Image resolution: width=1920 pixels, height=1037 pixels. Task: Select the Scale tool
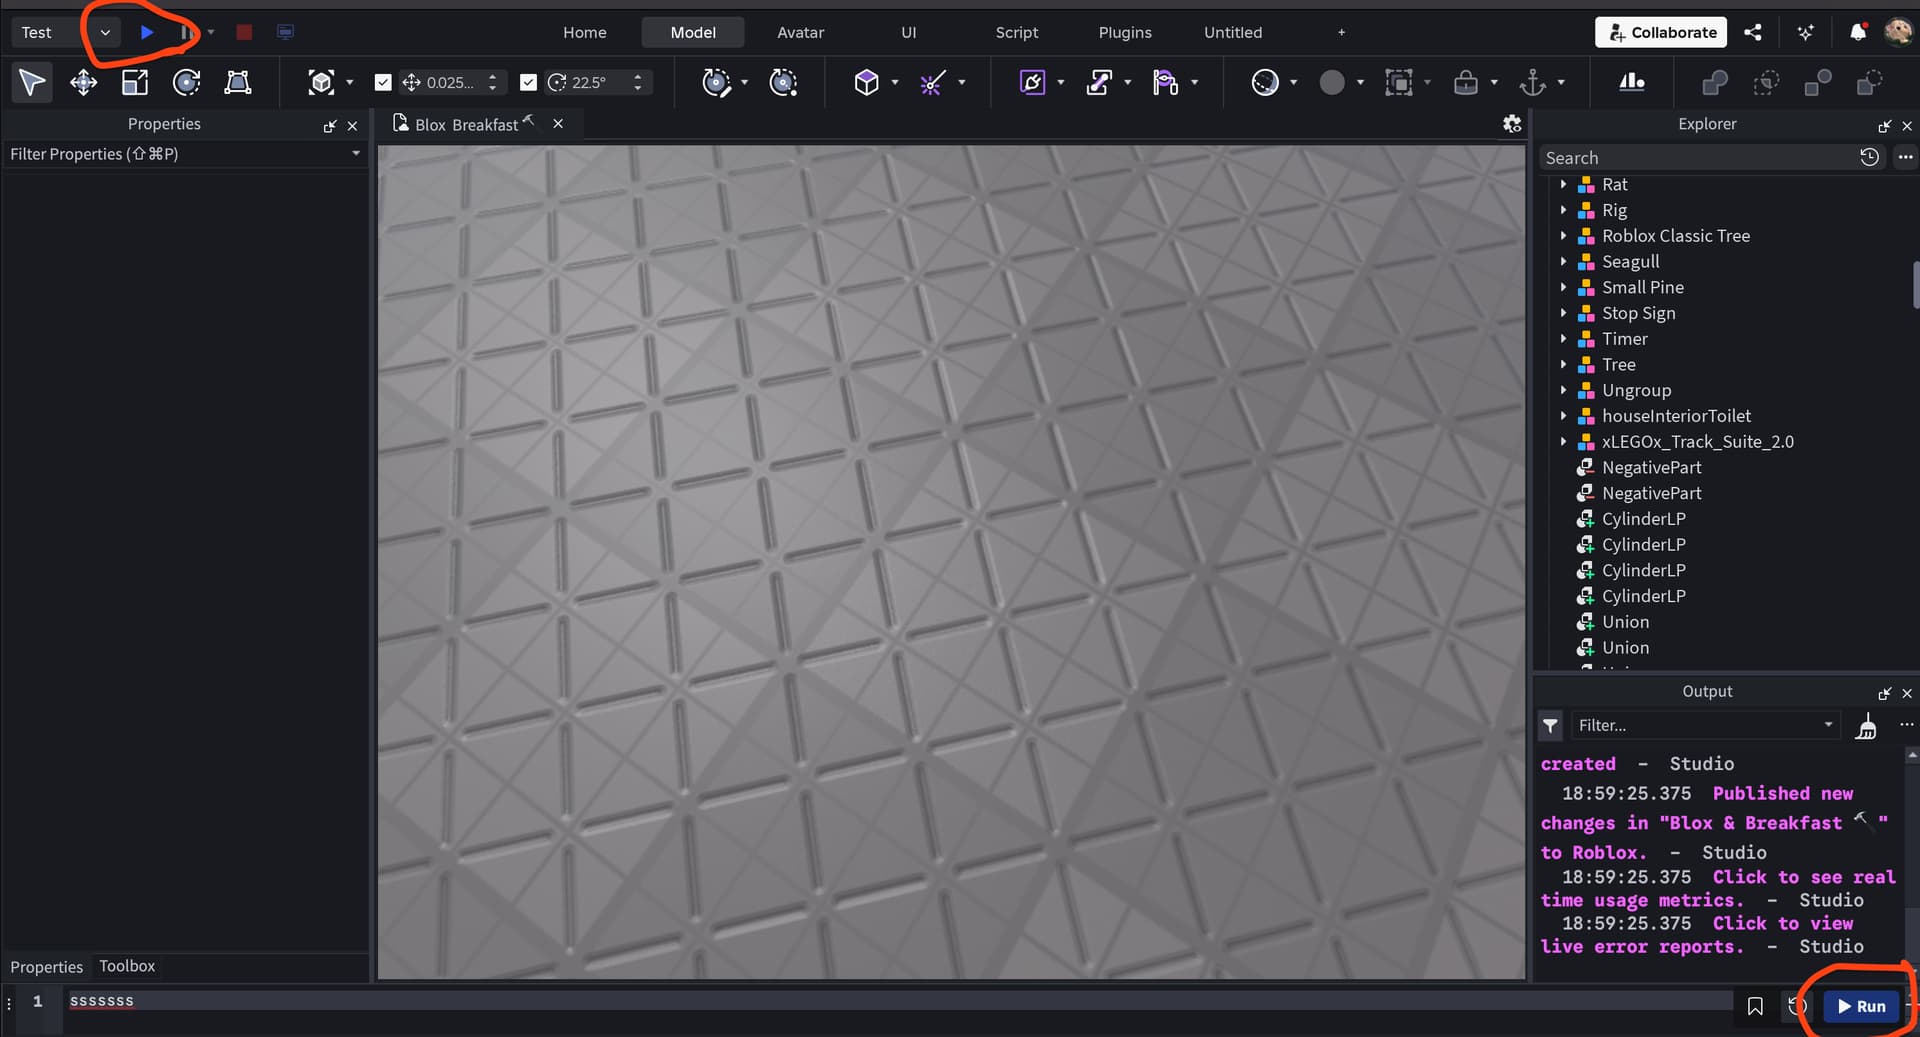135,82
